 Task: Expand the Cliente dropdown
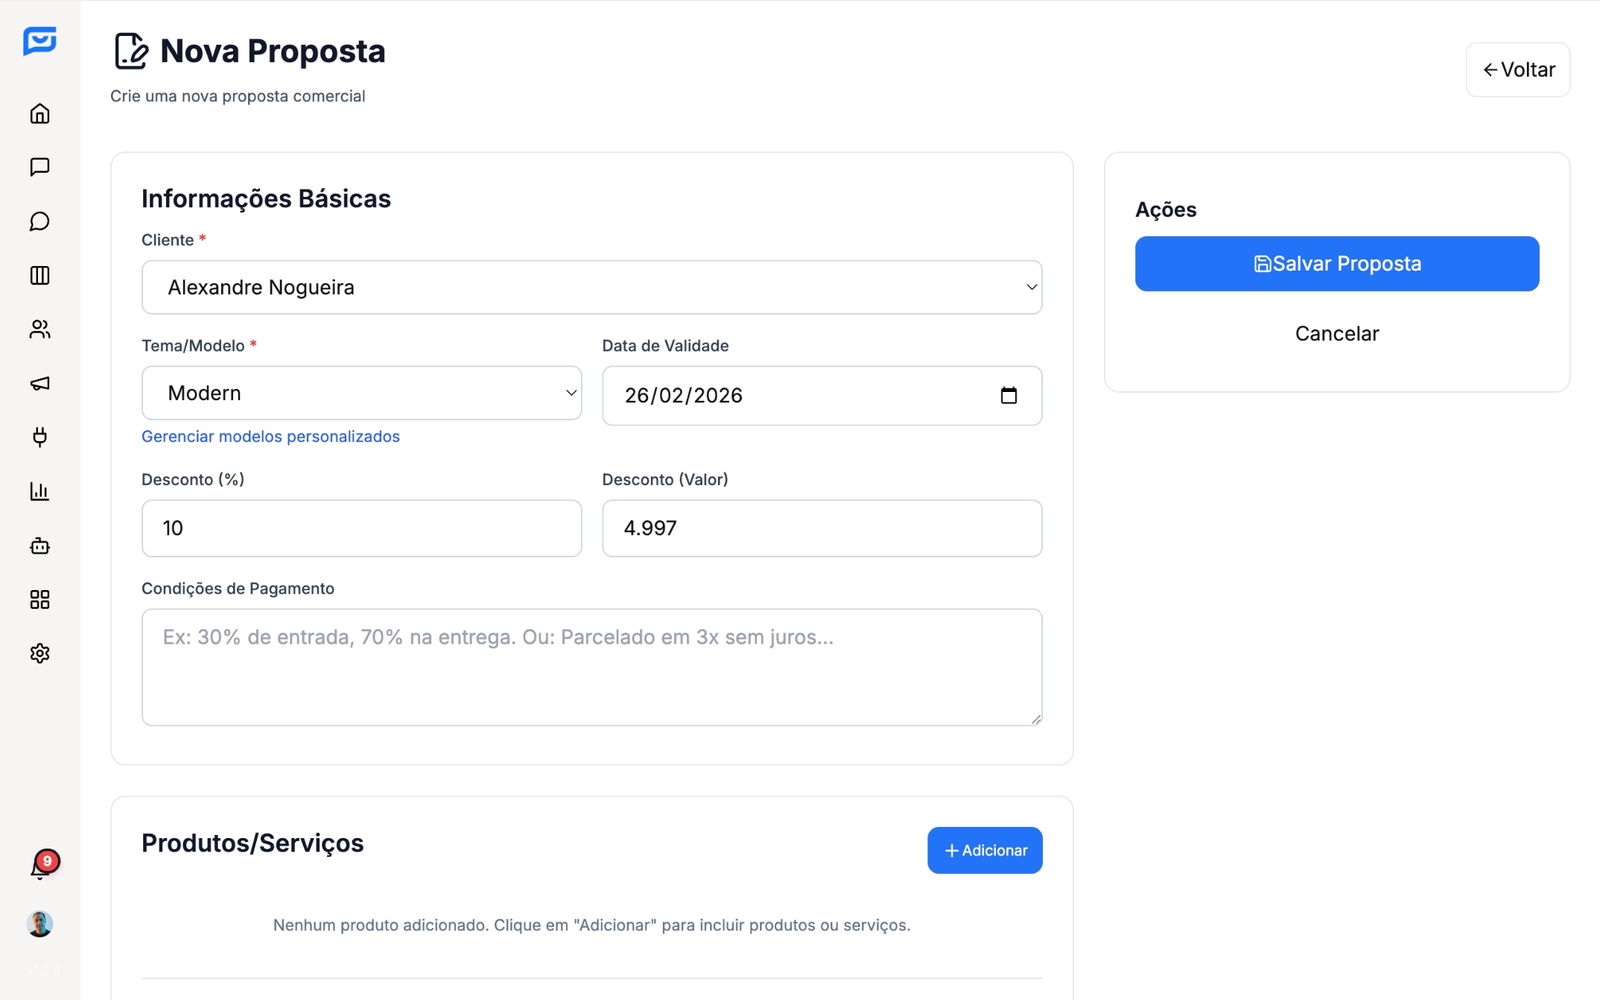point(592,288)
